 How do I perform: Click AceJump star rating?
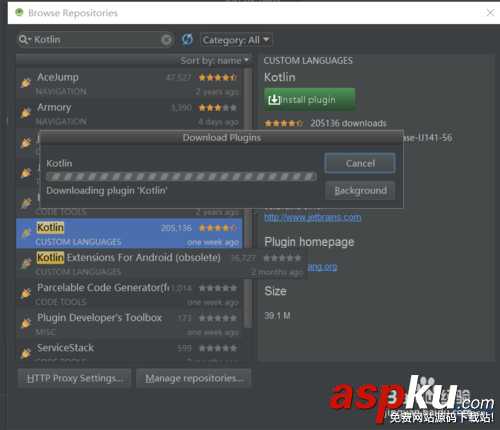click(218, 78)
